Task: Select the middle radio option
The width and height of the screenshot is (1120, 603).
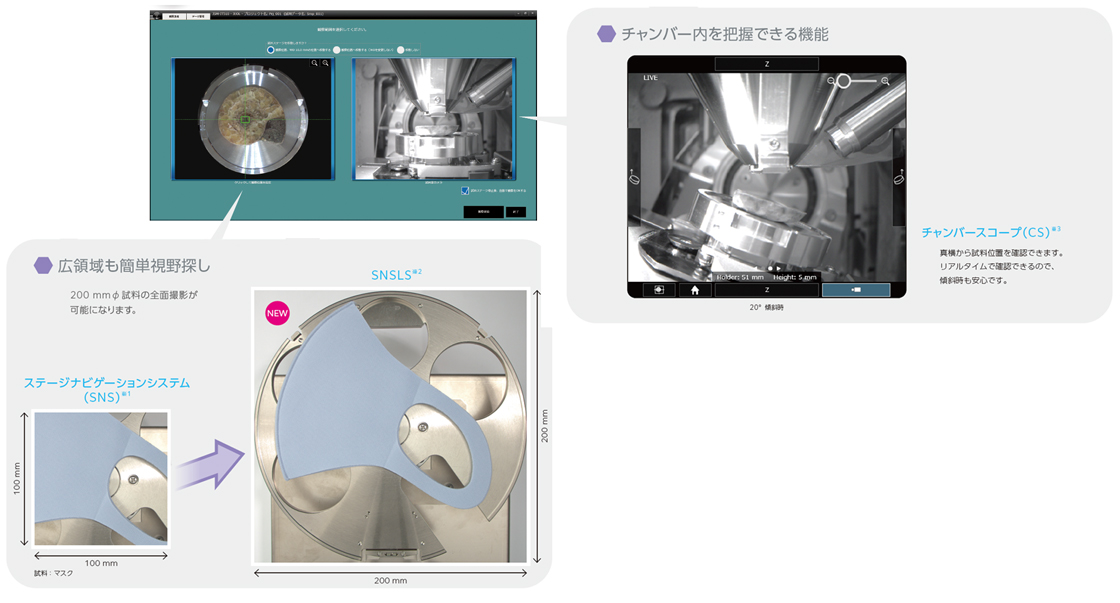Action: click(337, 49)
